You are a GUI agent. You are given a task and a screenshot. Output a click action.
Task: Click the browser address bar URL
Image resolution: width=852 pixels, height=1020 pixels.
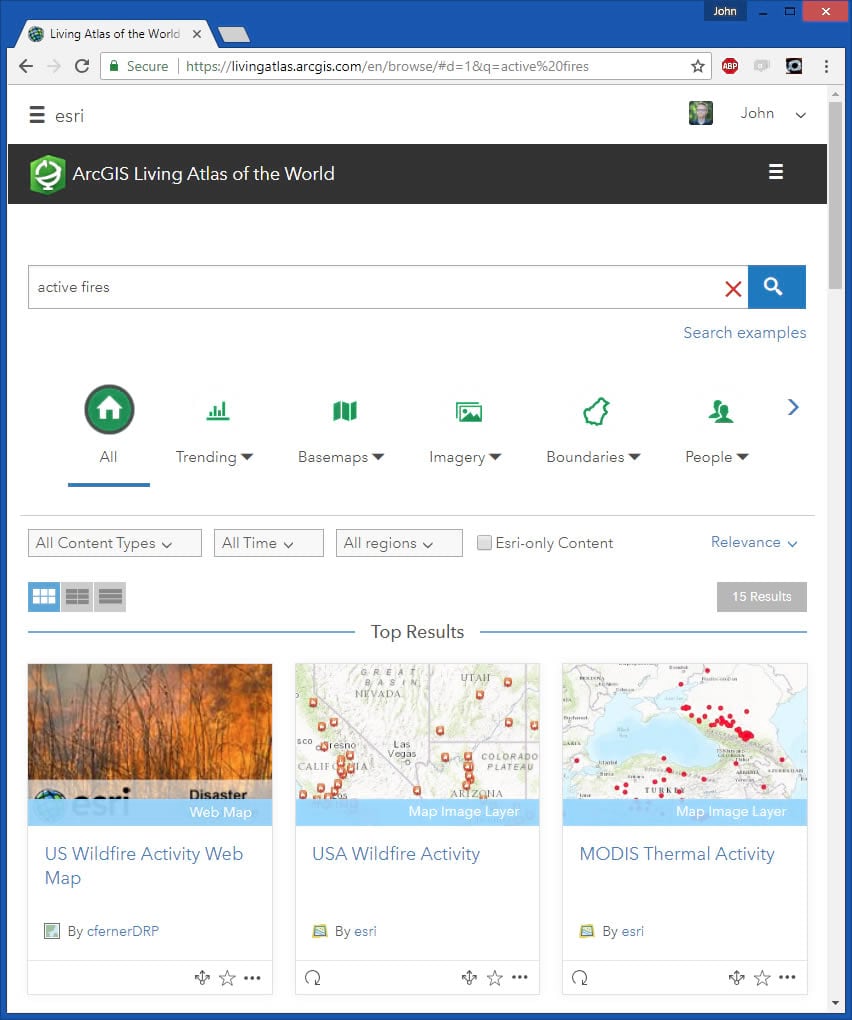coord(387,66)
